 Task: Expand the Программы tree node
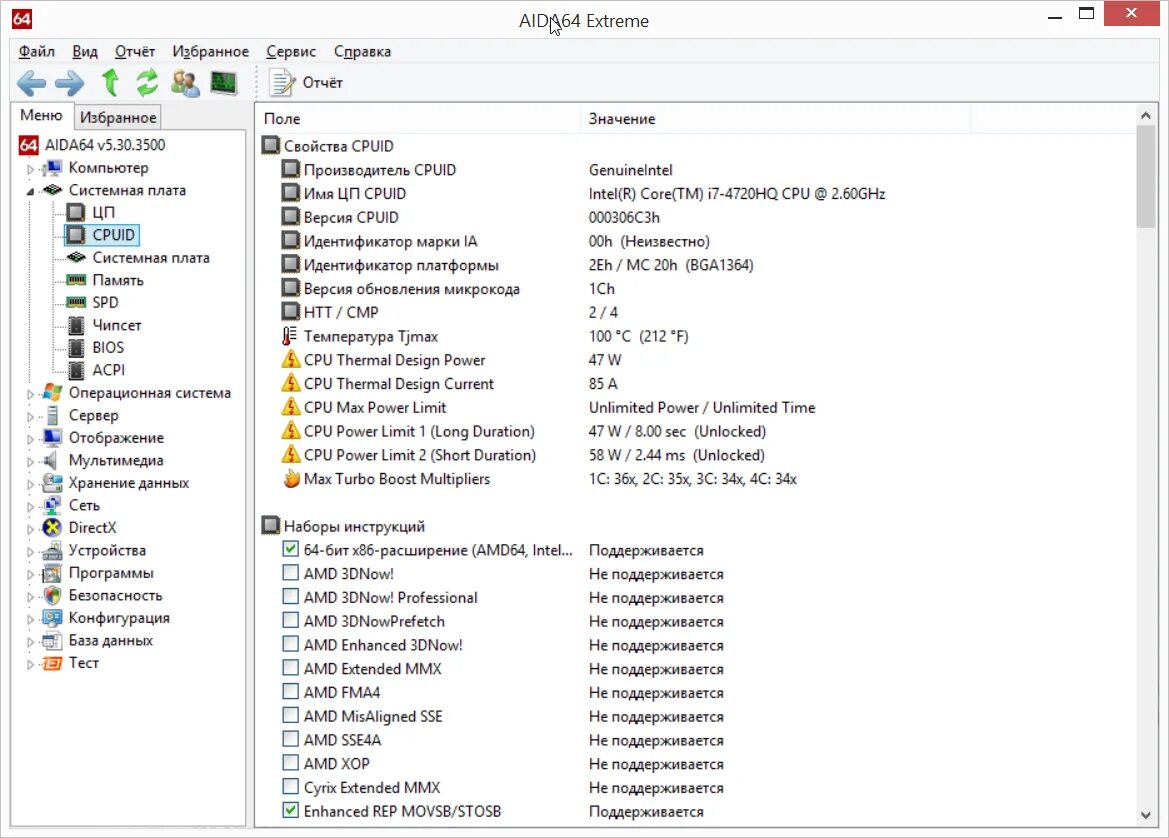(x=31, y=574)
